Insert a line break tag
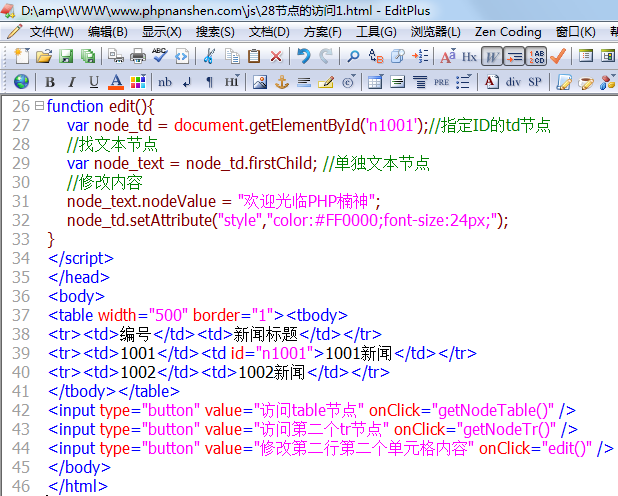The width and height of the screenshot is (618, 496). 187,82
